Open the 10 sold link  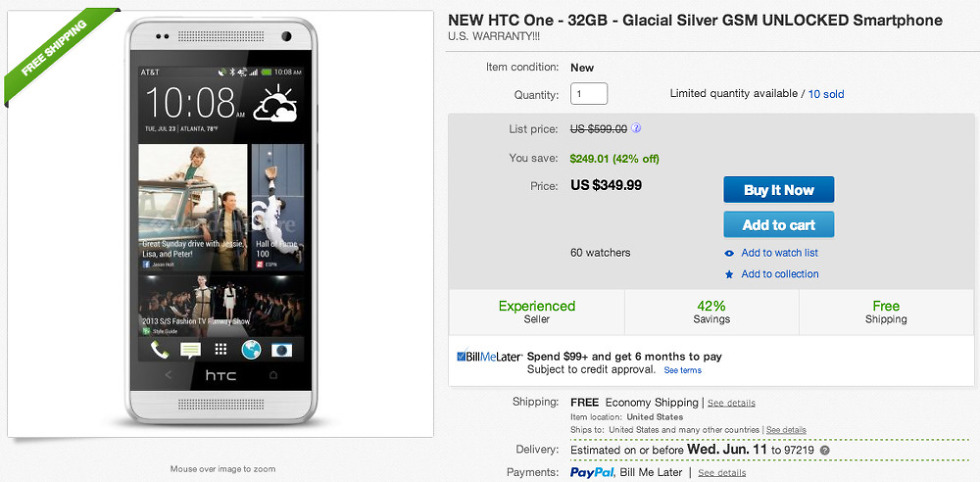tap(826, 94)
